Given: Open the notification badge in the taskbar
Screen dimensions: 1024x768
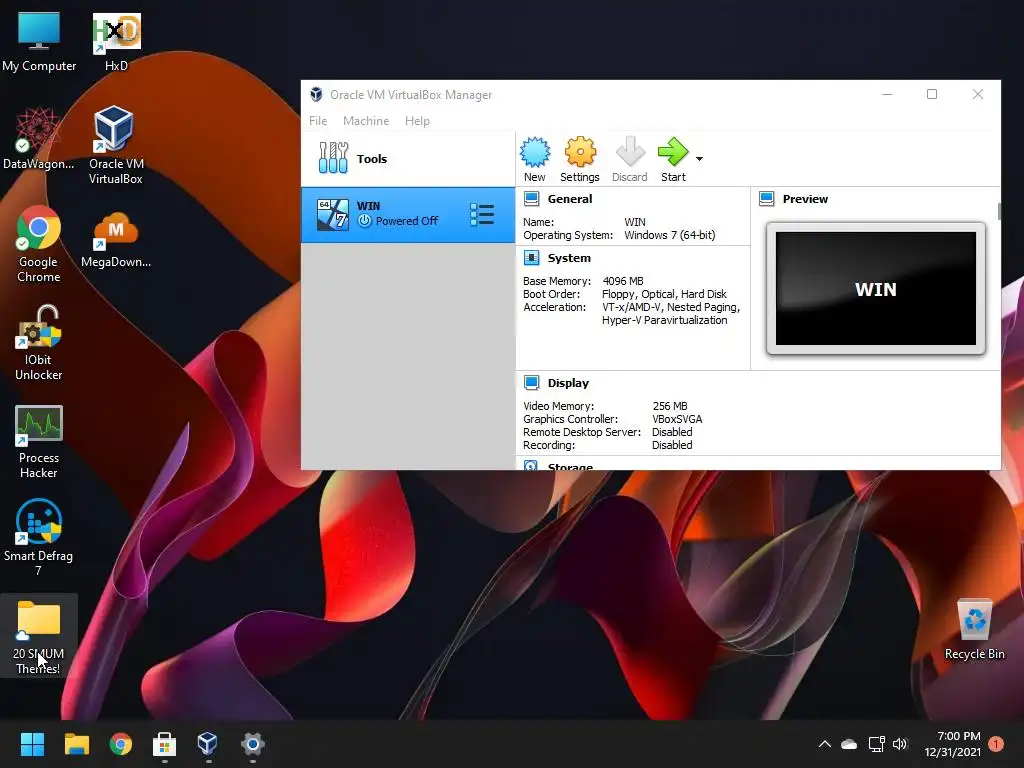Looking at the screenshot, I should 996,744.
